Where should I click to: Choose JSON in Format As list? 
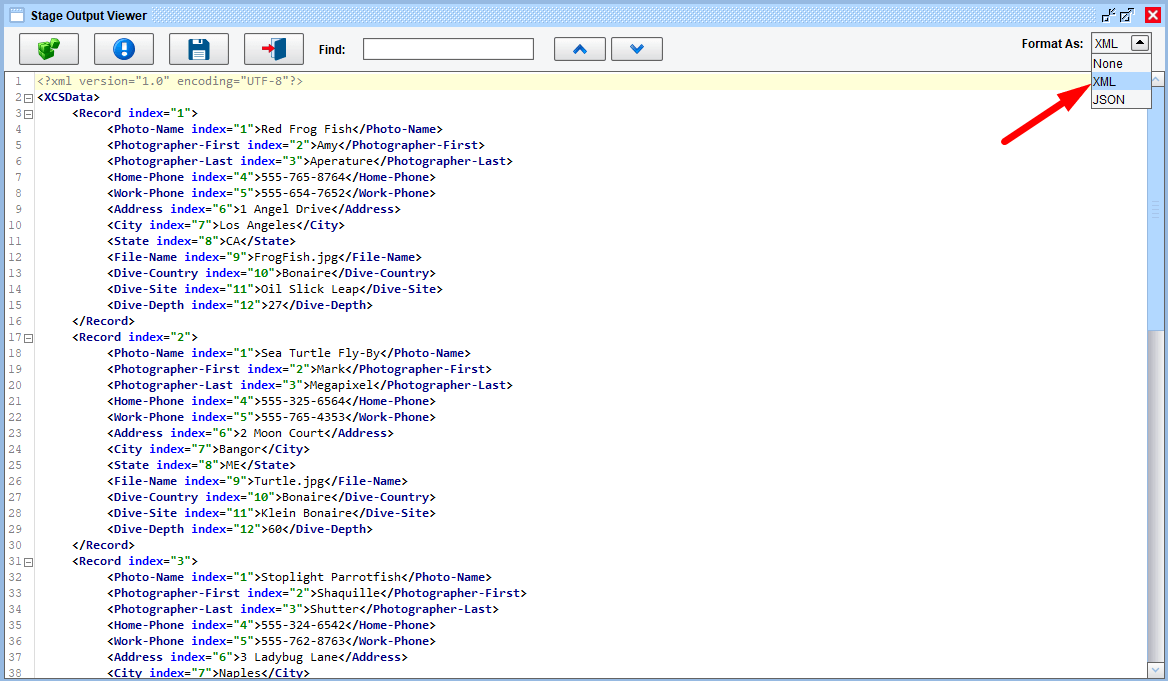click(1121, 99)
